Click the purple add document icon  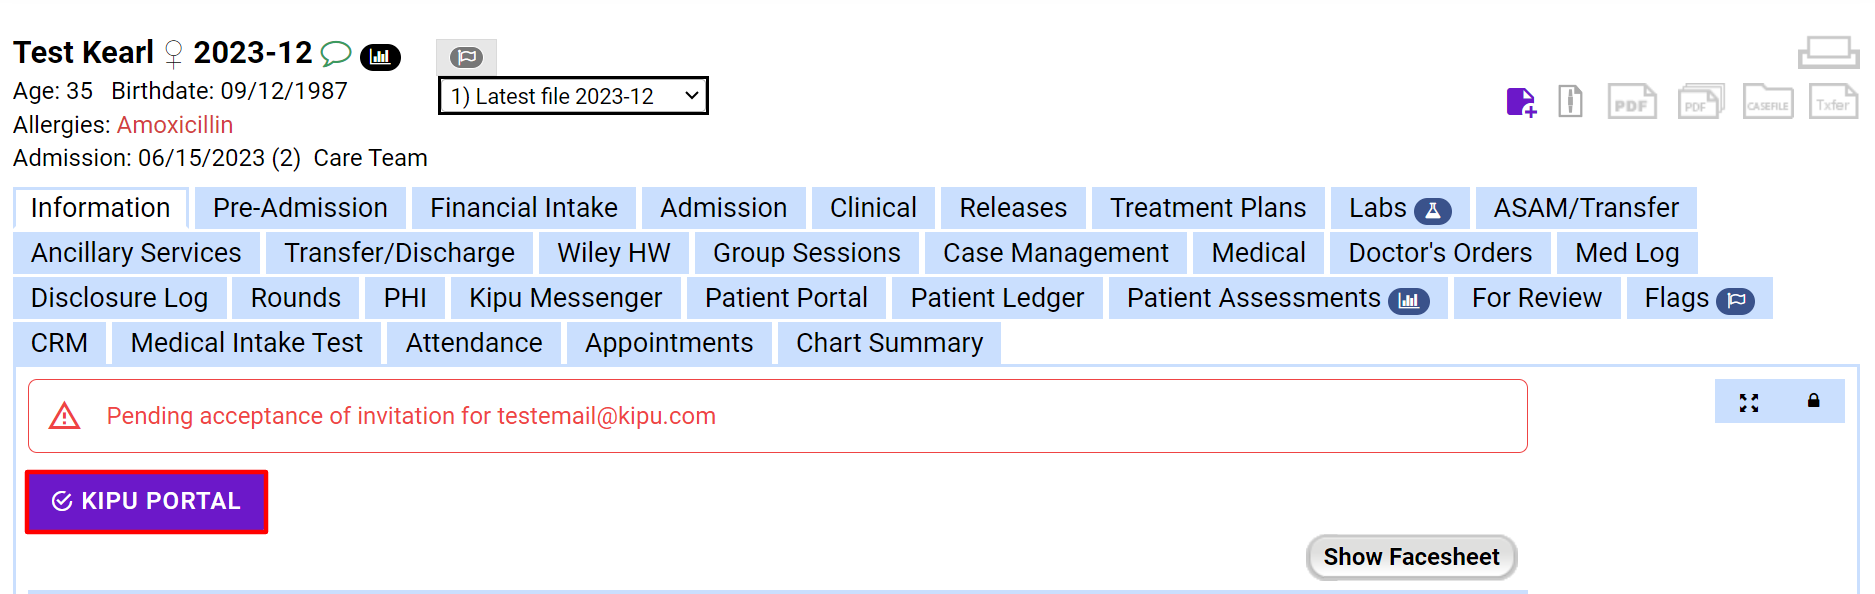coord(1521,102)
